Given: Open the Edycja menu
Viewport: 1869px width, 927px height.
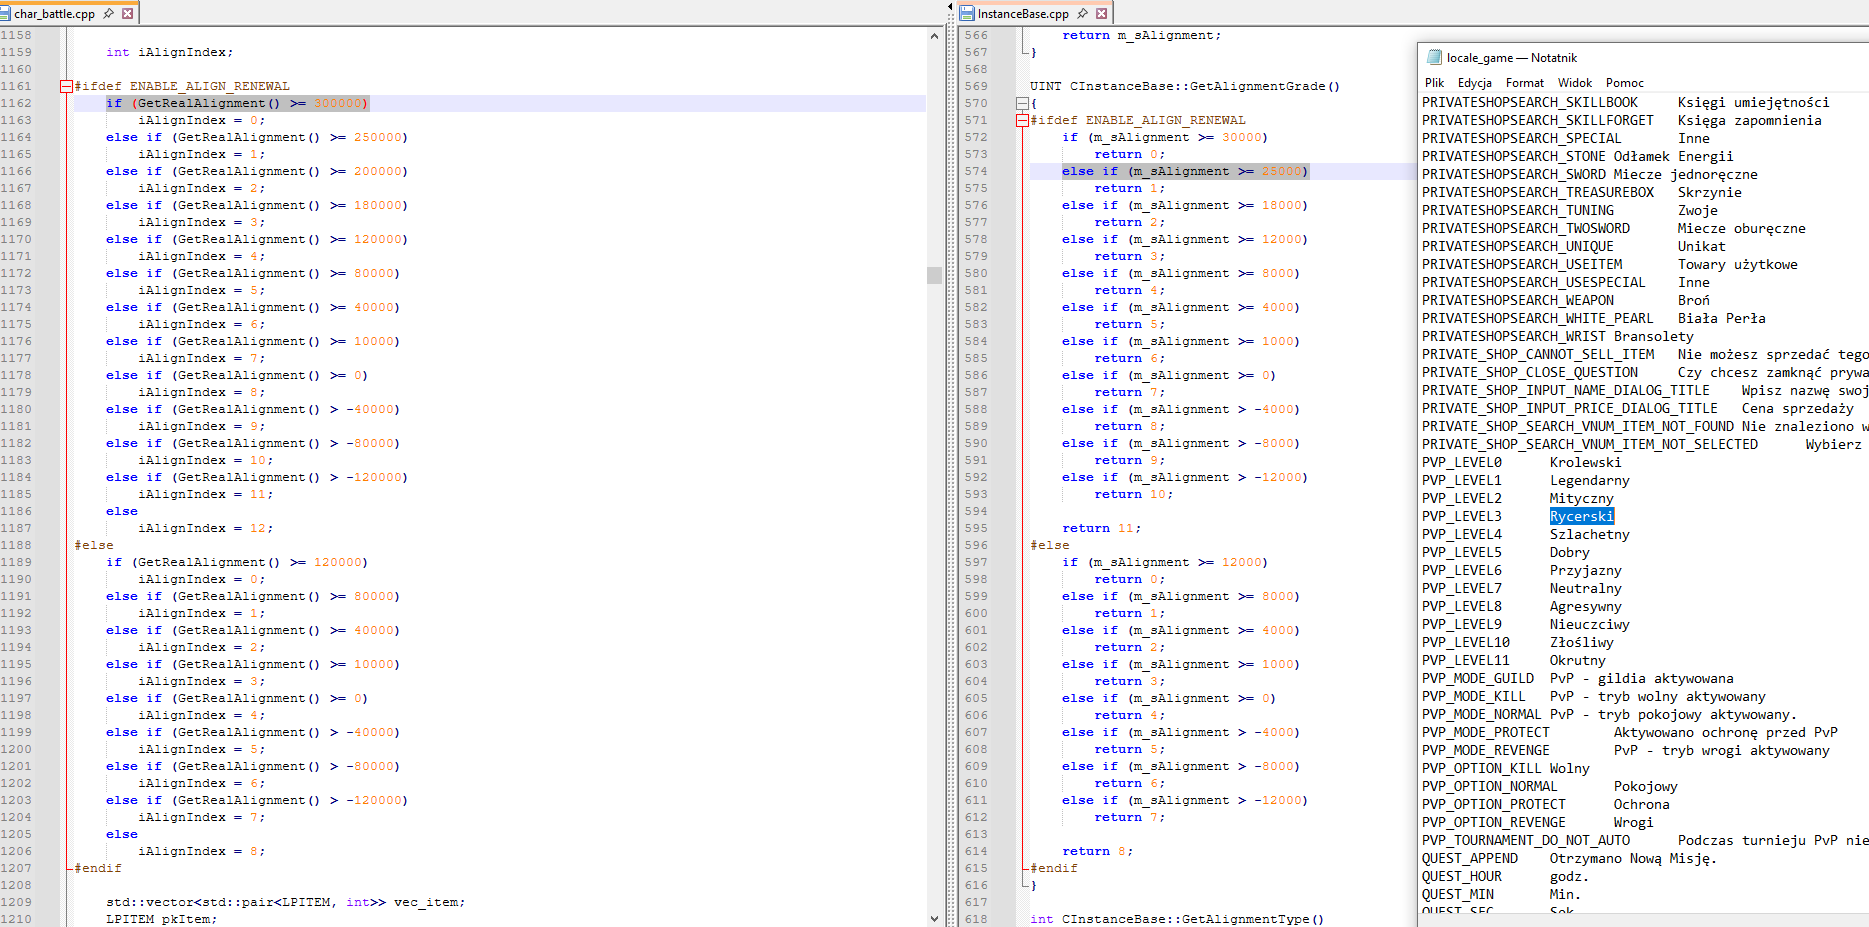Looking at the screenshot, I should [x=1474, y=83].
